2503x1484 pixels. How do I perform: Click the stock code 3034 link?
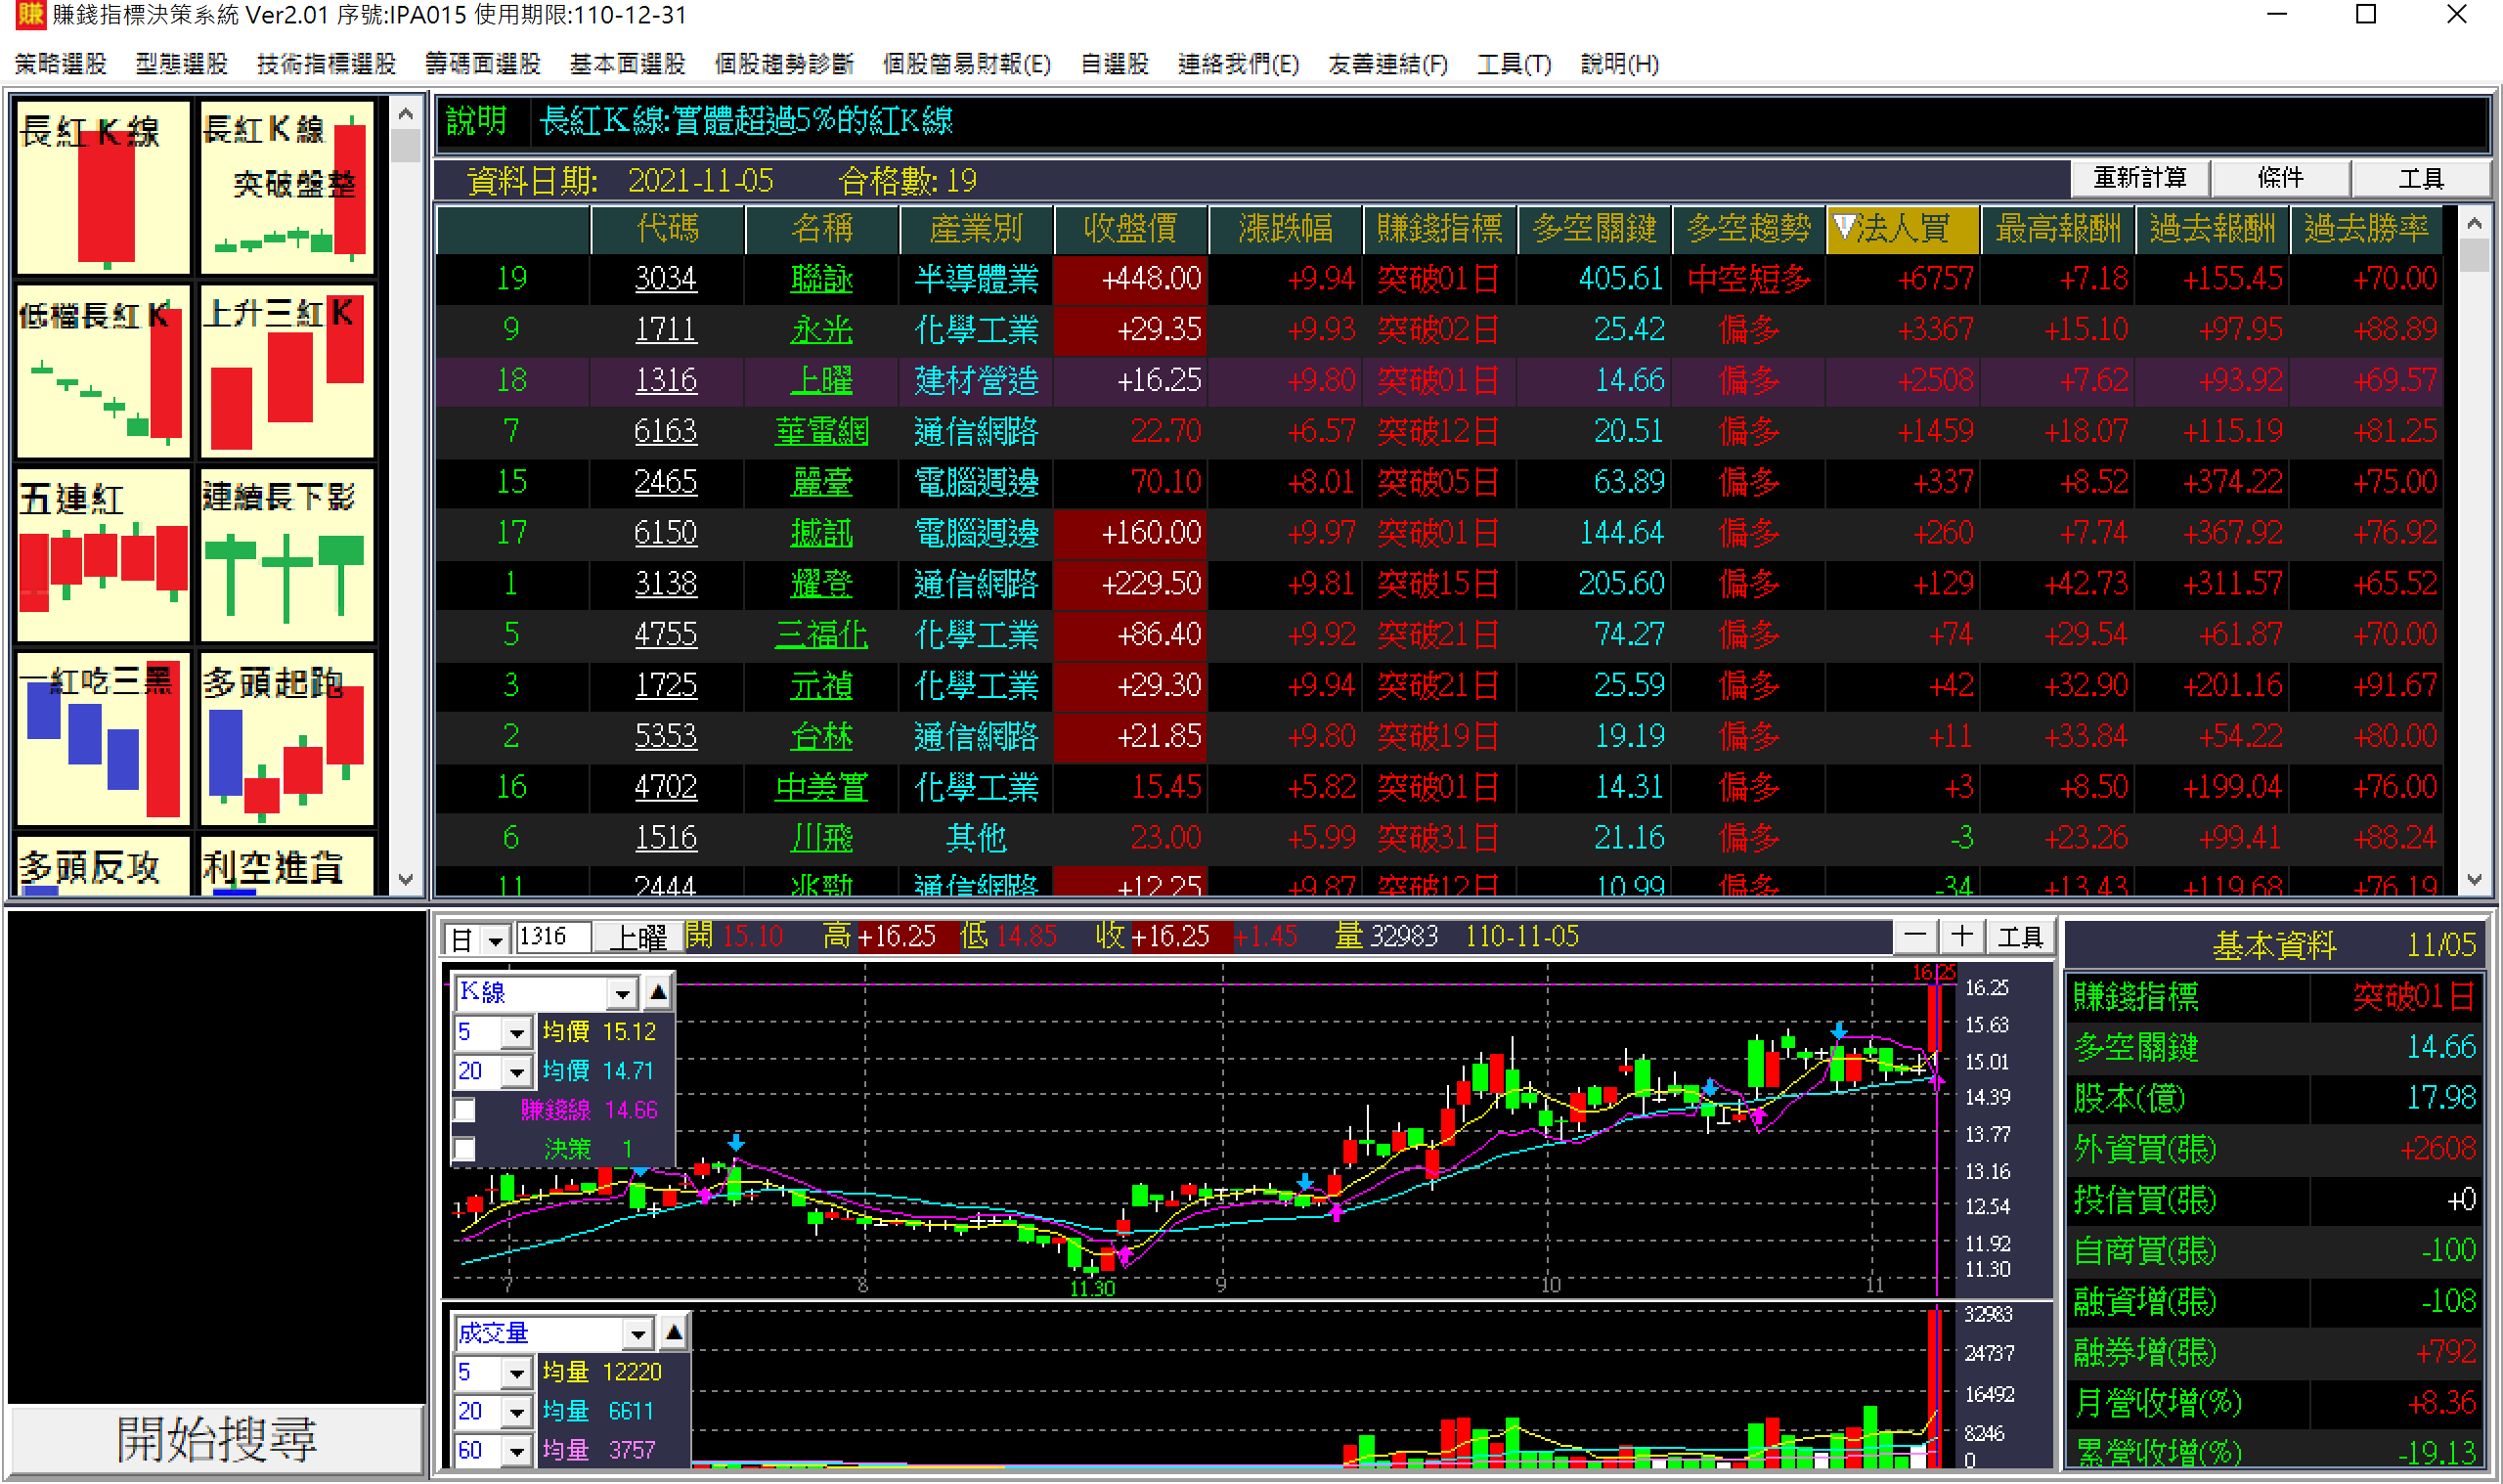(666, 279)
